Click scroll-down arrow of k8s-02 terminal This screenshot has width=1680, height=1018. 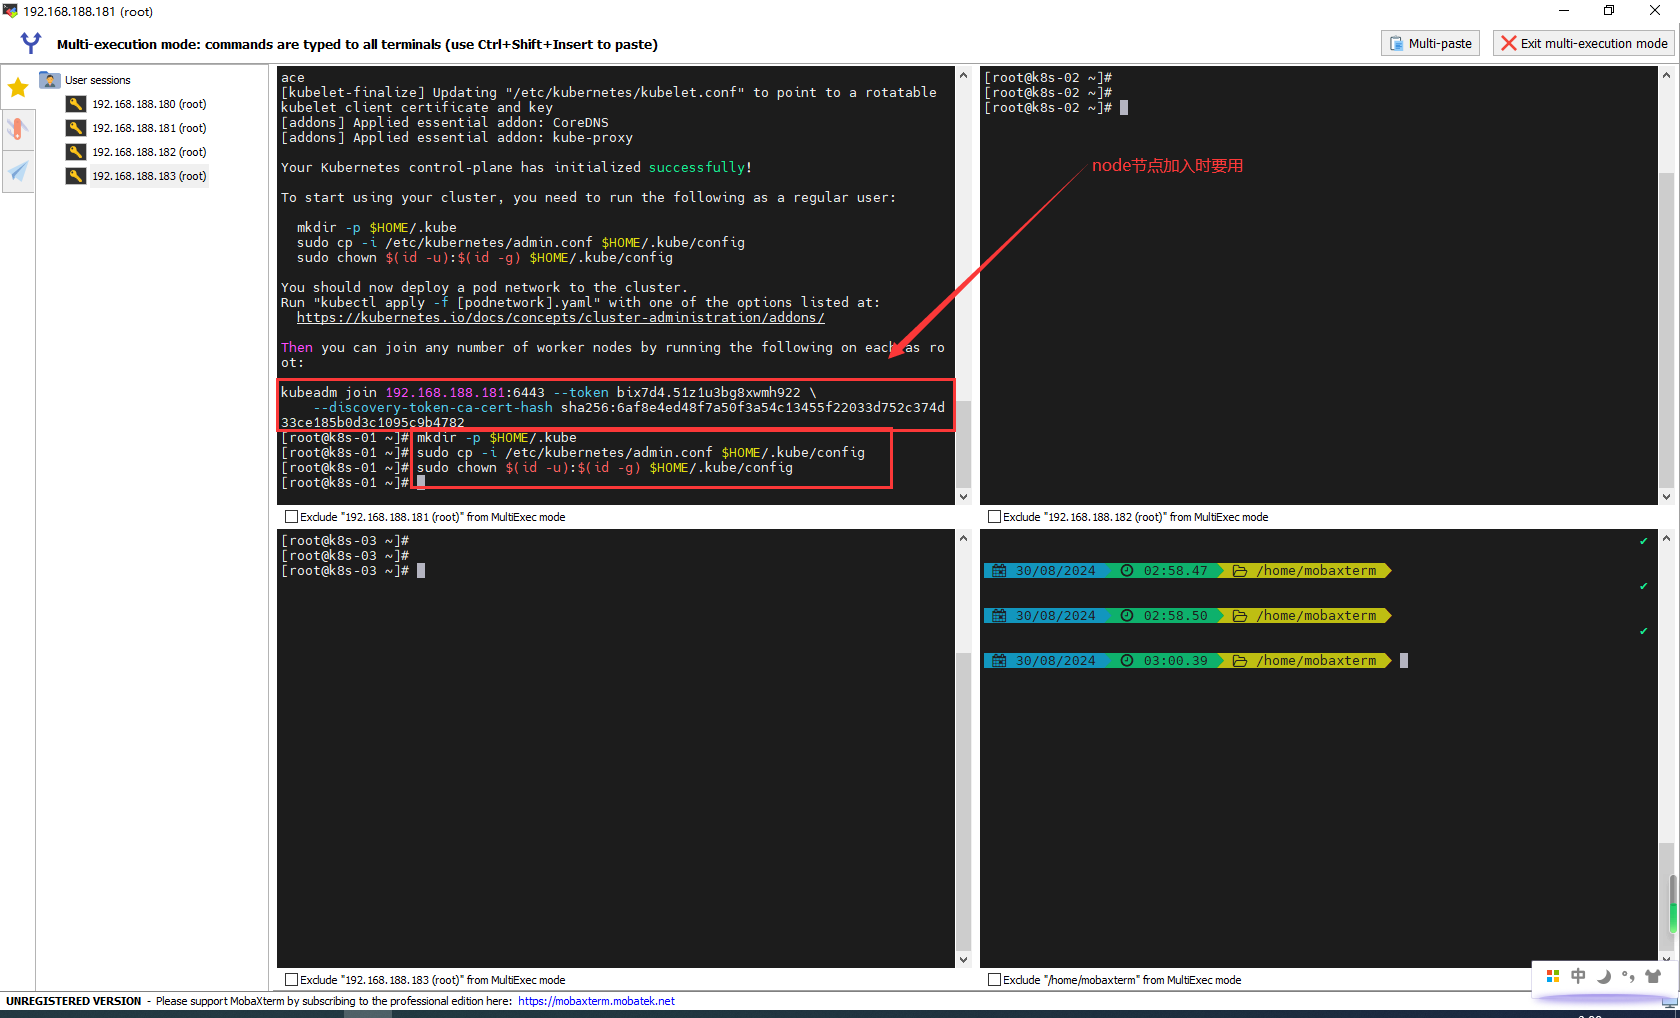point(1666,496)
